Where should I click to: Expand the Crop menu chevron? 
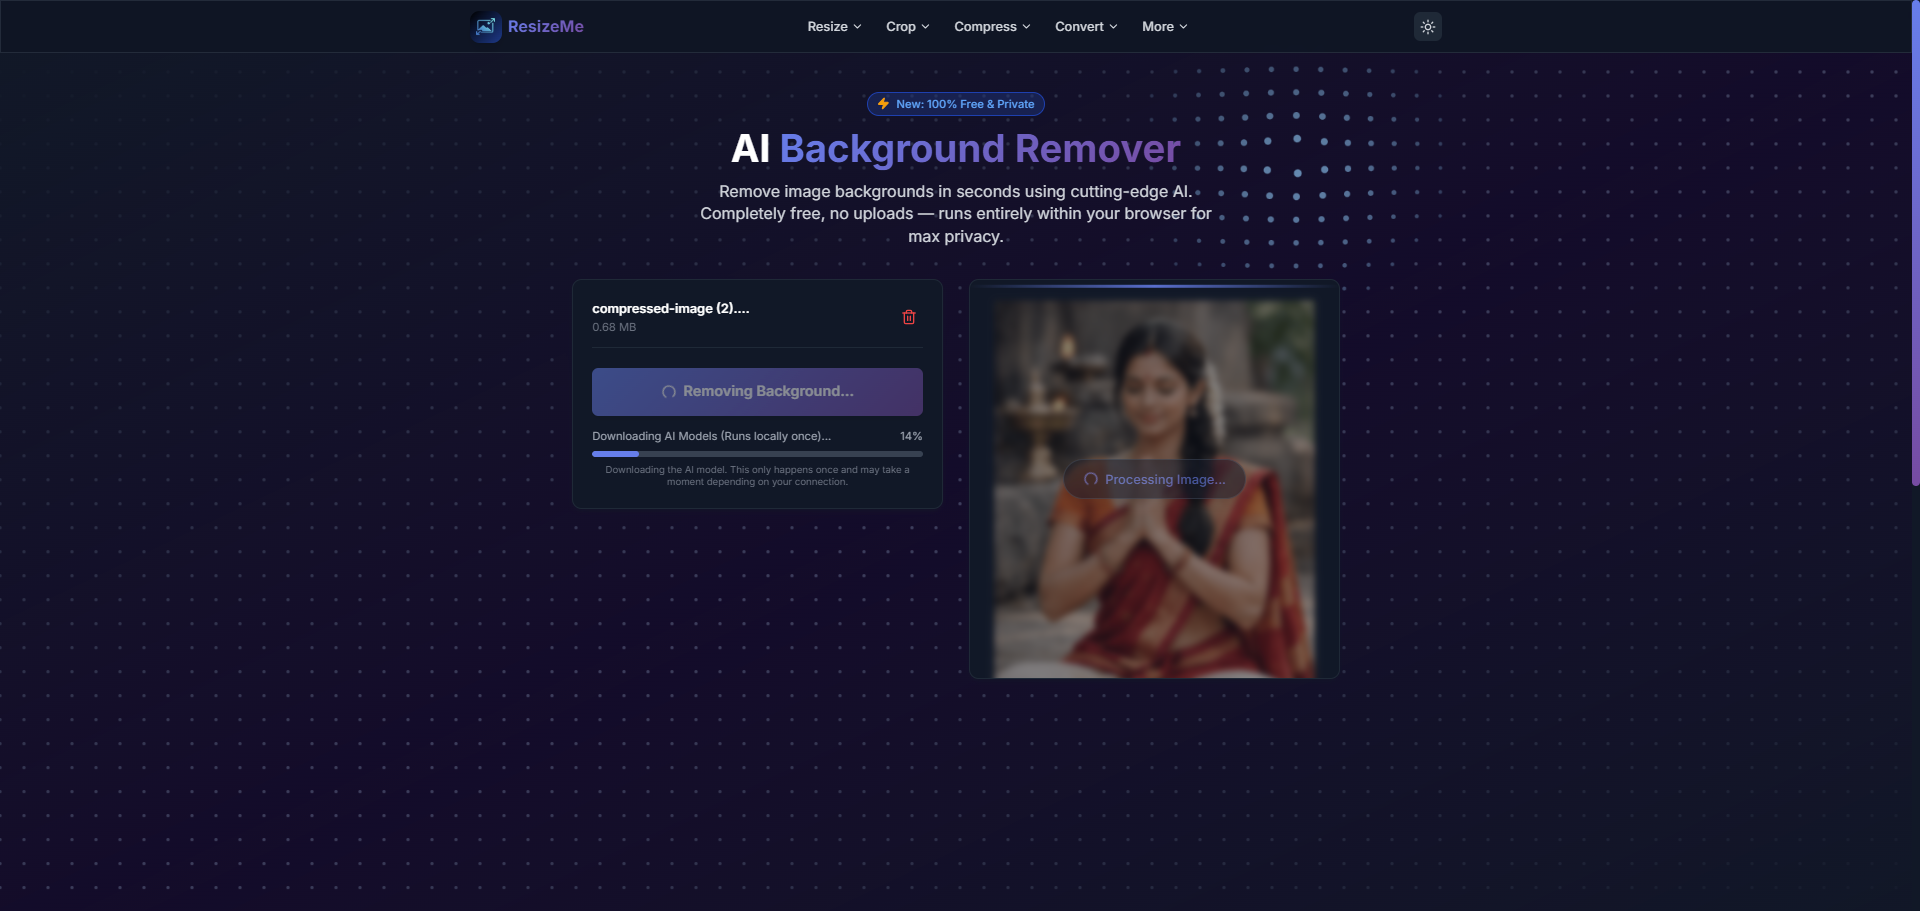pos(925,27)
